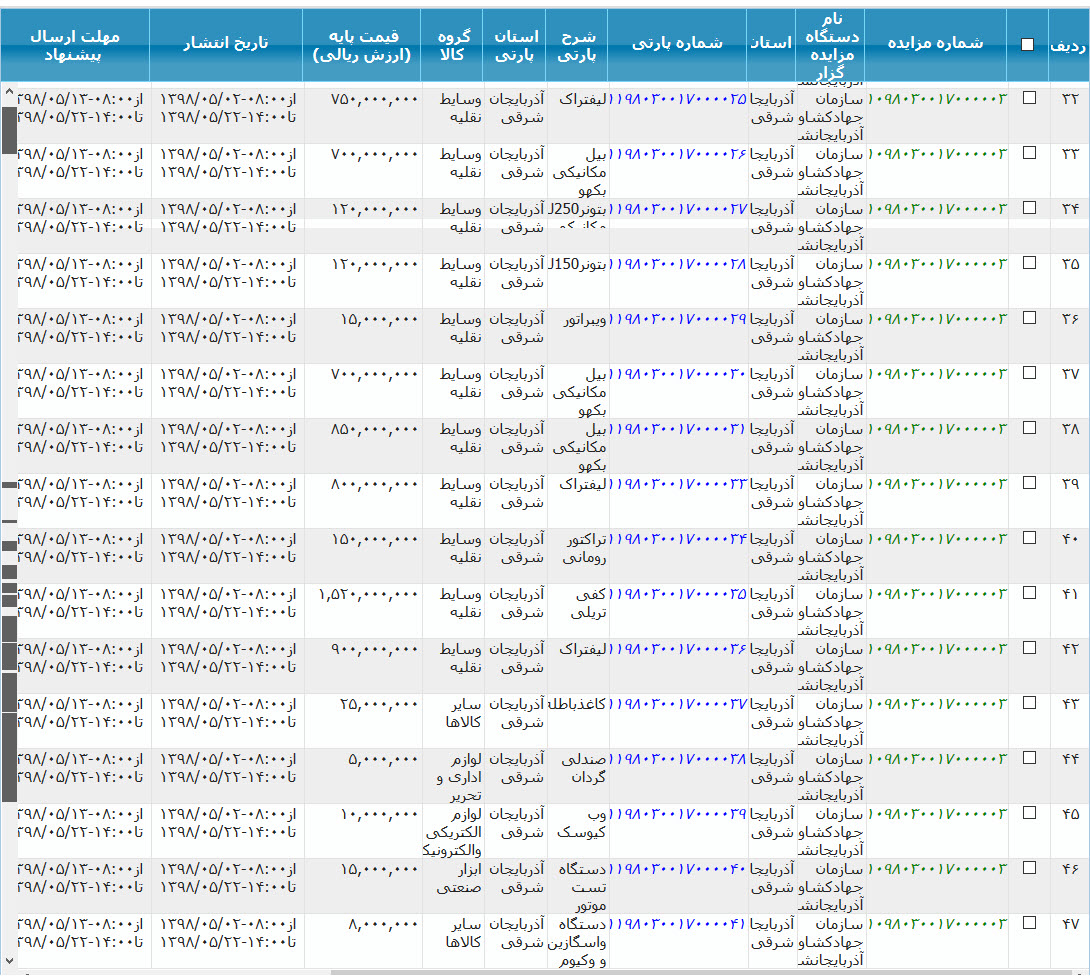Tick the select-all checkbox in the header
Viewport: 1090px width, 976px height.
(x=1028, y=44)
